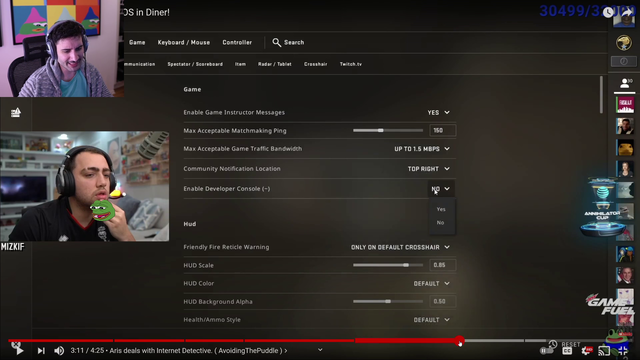Play the YouTube video

pos(19,350)
